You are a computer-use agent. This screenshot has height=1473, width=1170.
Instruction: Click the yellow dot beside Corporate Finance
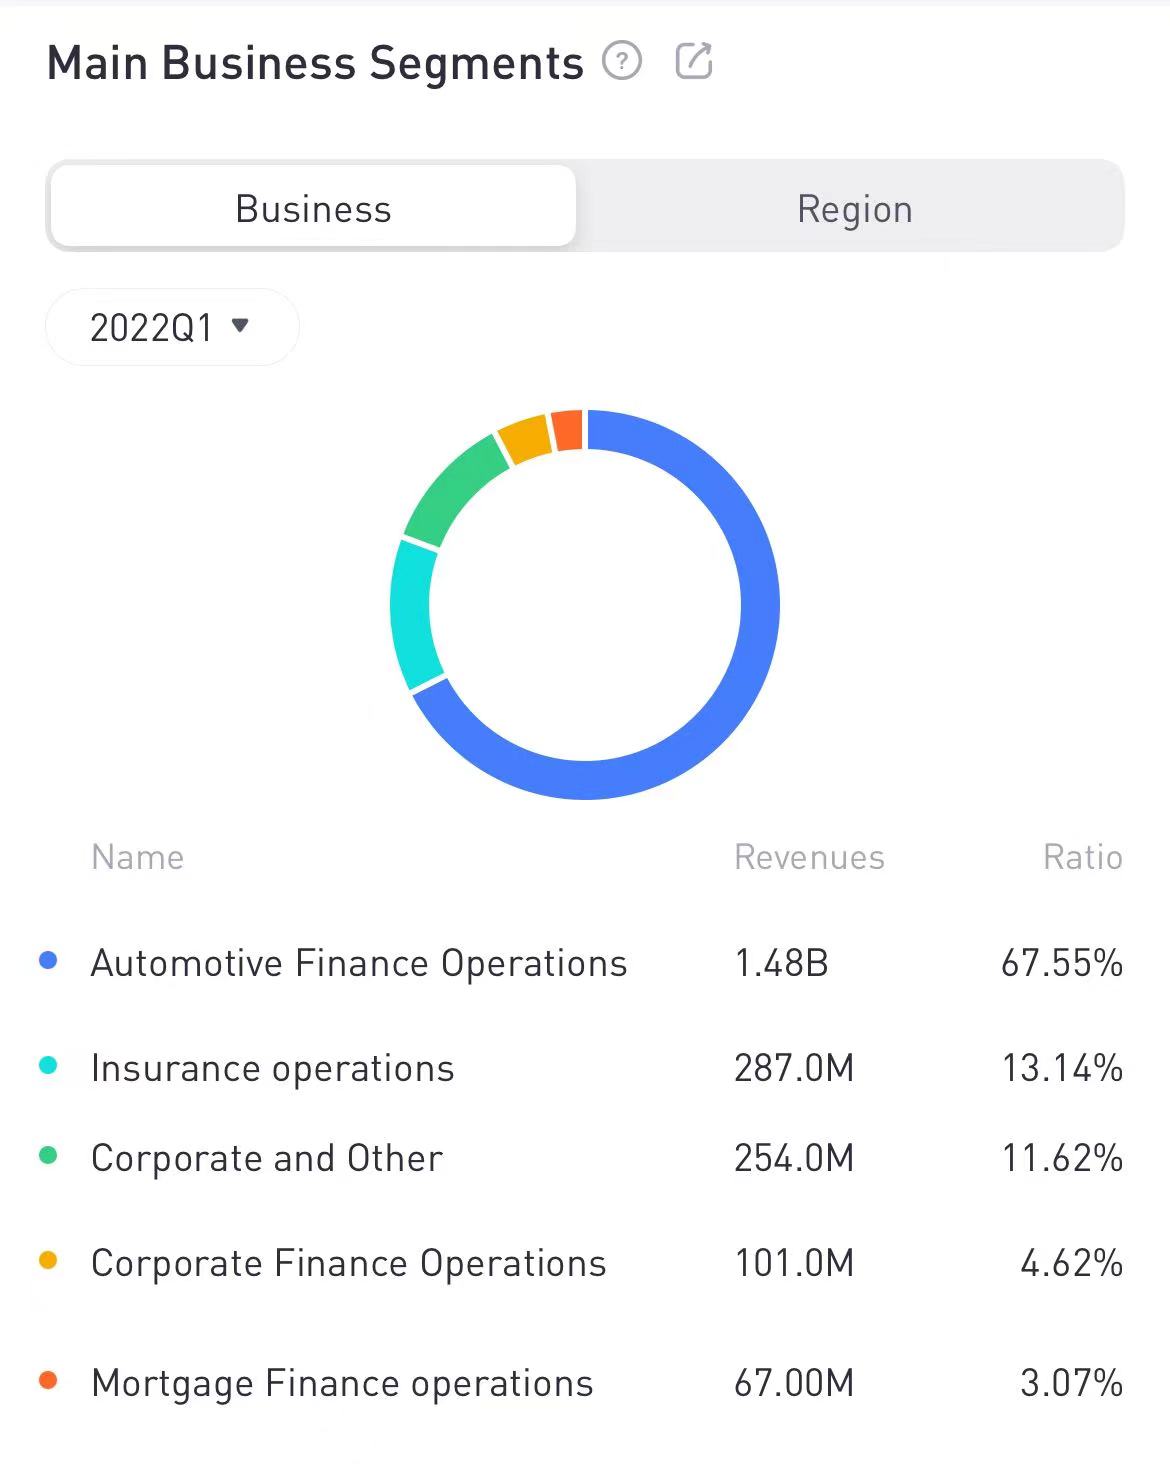tap(48, 1261)
